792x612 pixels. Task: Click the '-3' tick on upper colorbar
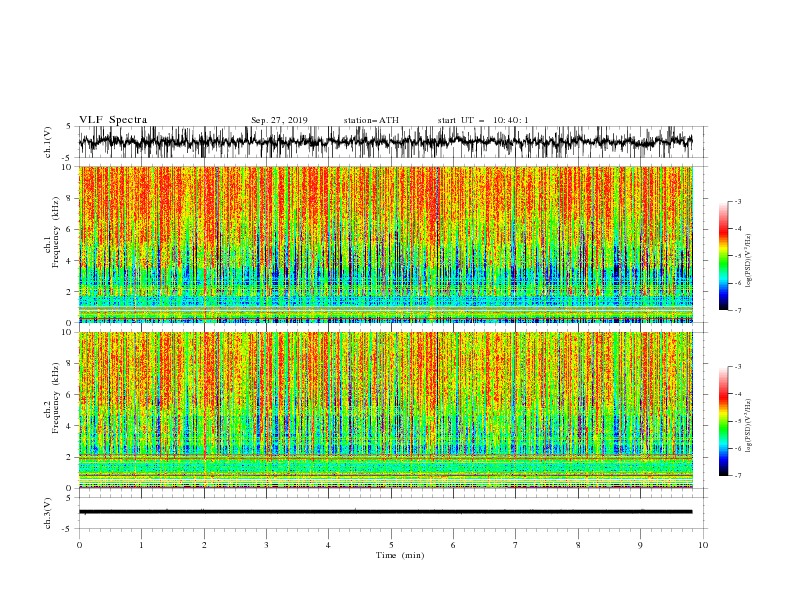[x=737, y=201]
